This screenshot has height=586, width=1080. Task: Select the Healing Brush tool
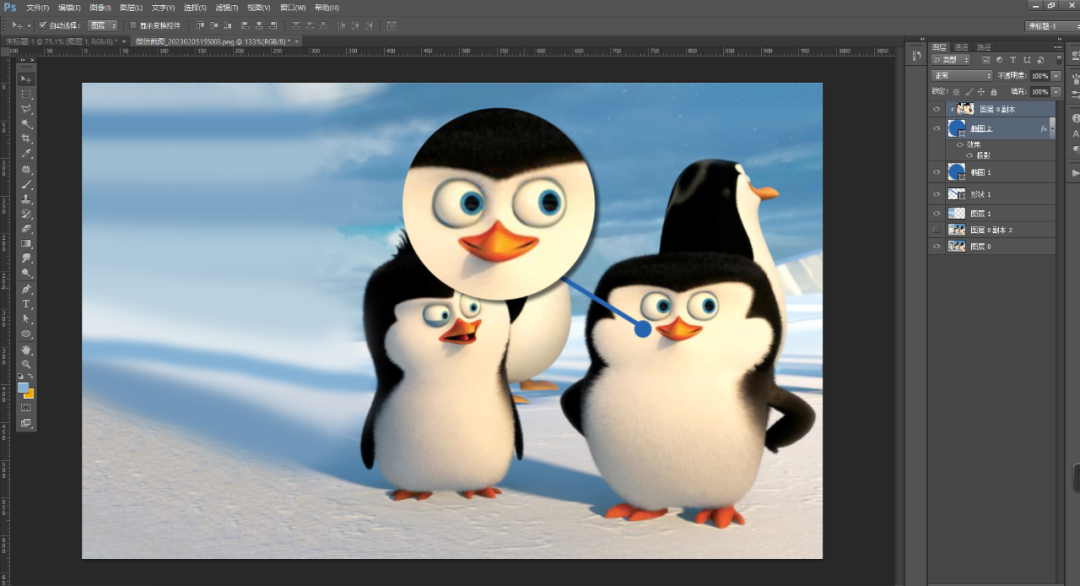tap(26, 169)
